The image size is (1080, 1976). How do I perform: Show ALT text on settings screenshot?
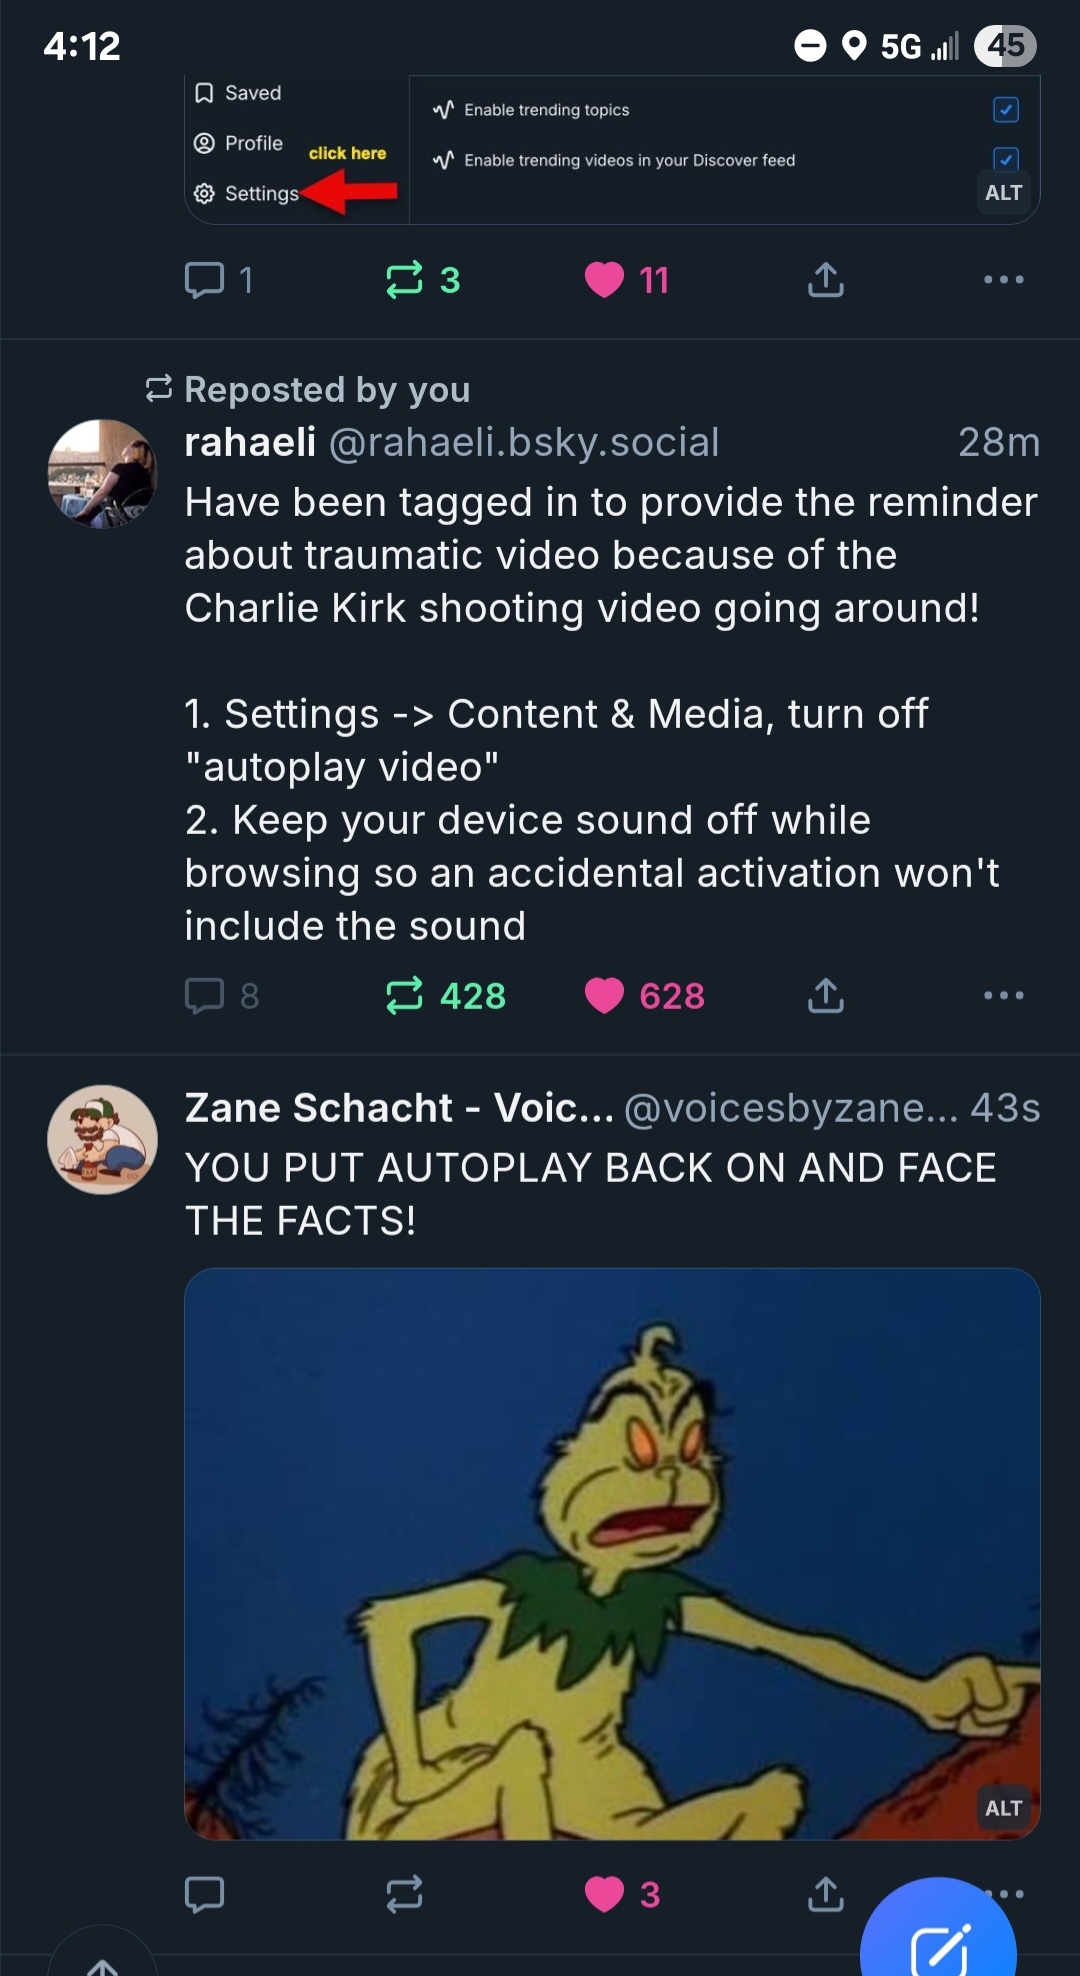1003,193
